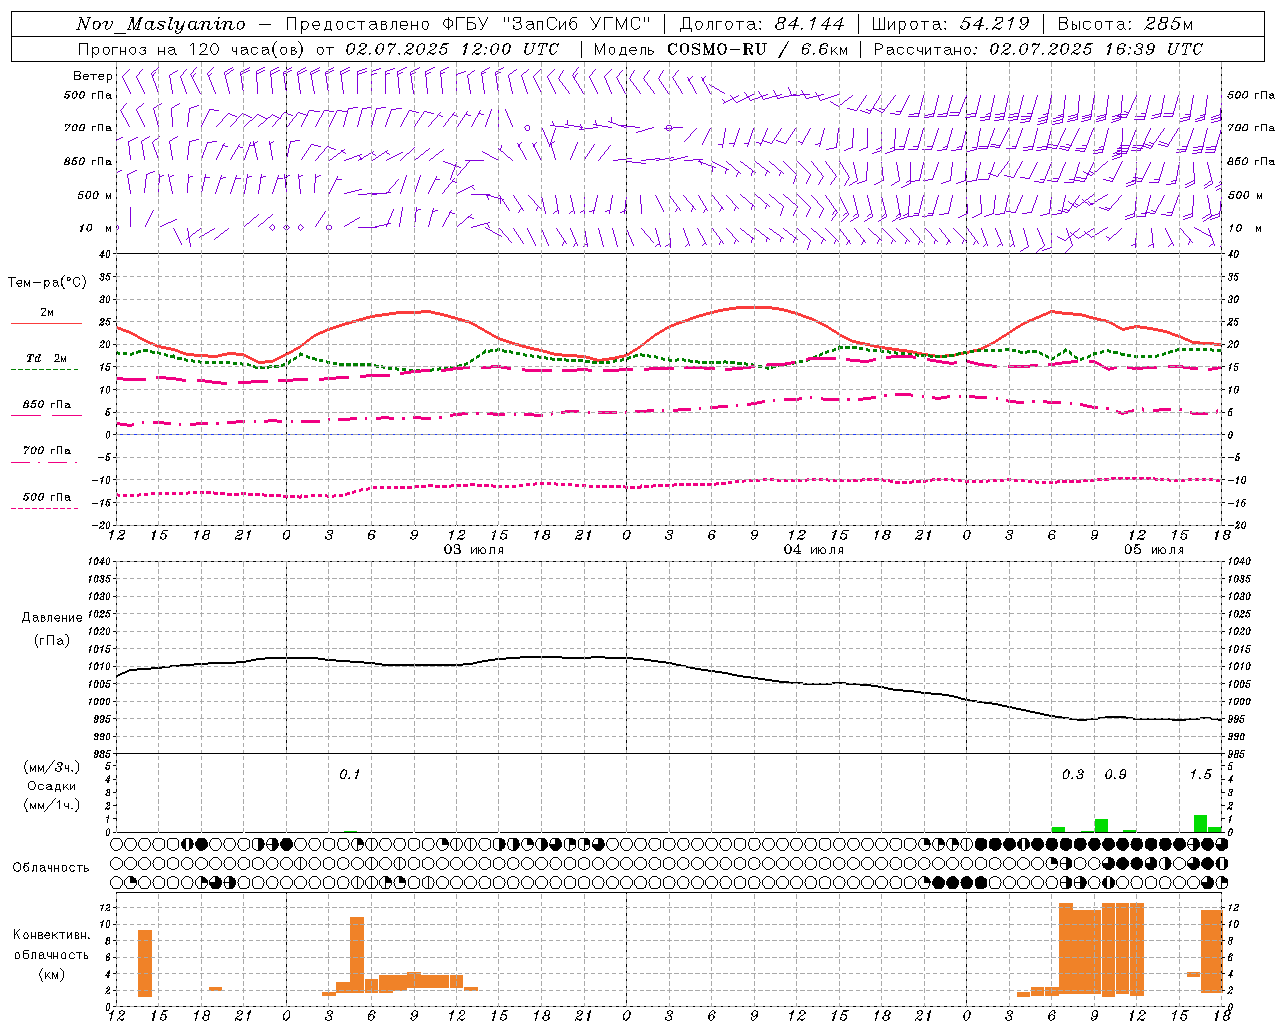
Task: Select the text 'Предоставлено ФГБУ "ЗапСиб УГМС"'
Action: coord(469,24)
